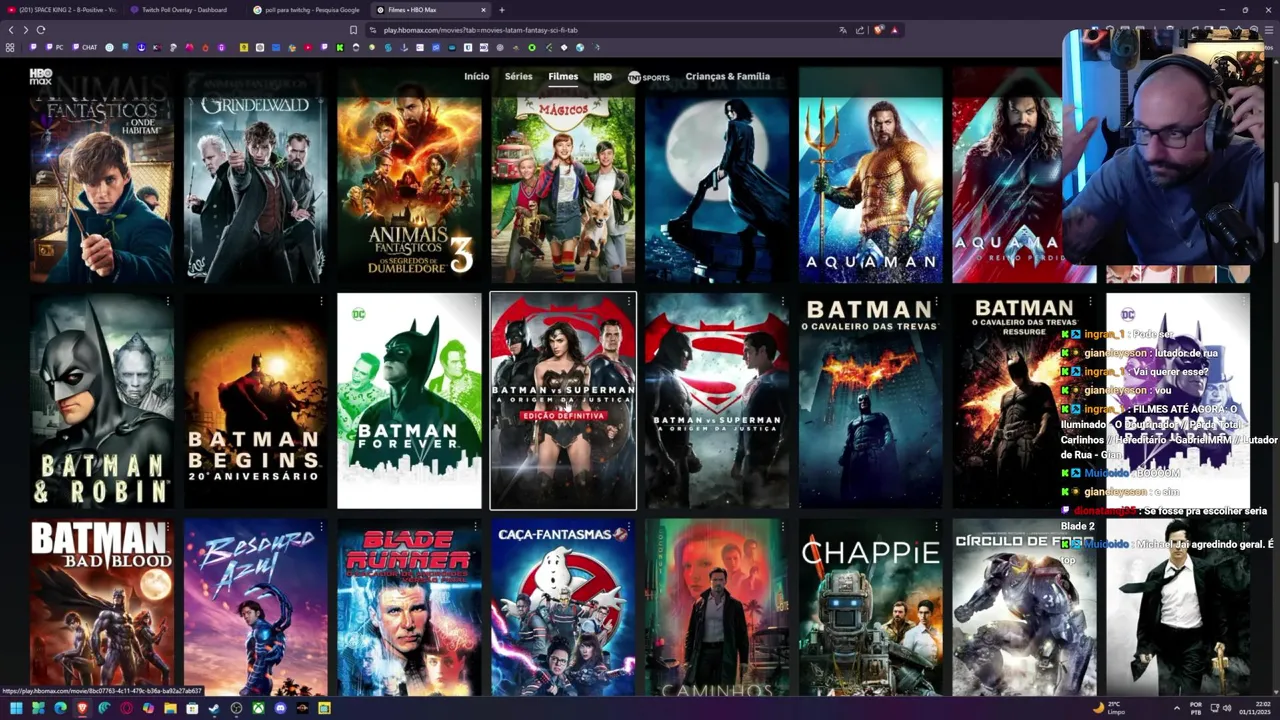Open TNT Sports in navigation

tap(649, 77)
